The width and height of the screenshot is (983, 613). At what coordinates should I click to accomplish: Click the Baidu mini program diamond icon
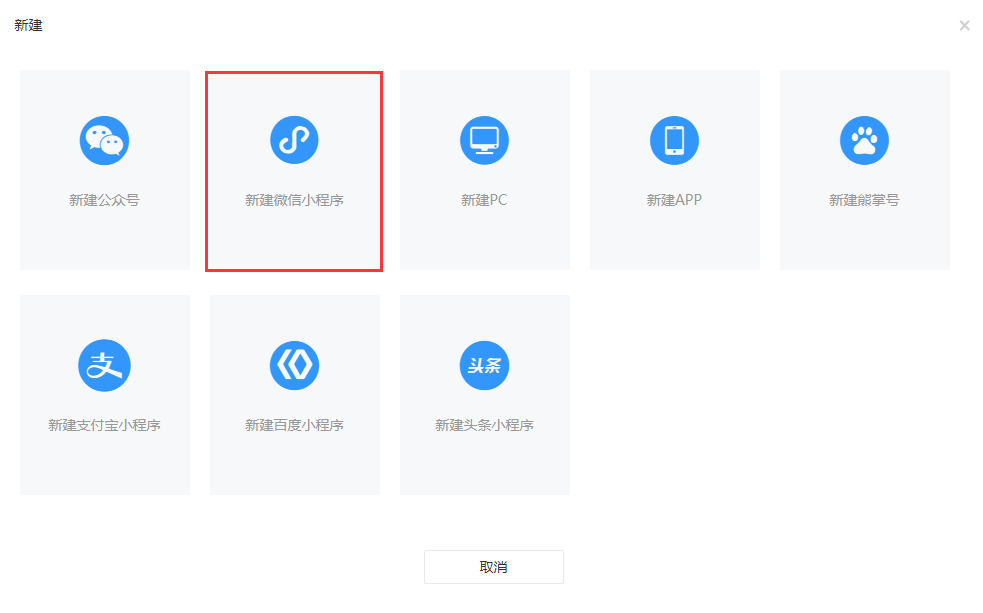pyautogui.click(x=294, y=365)
